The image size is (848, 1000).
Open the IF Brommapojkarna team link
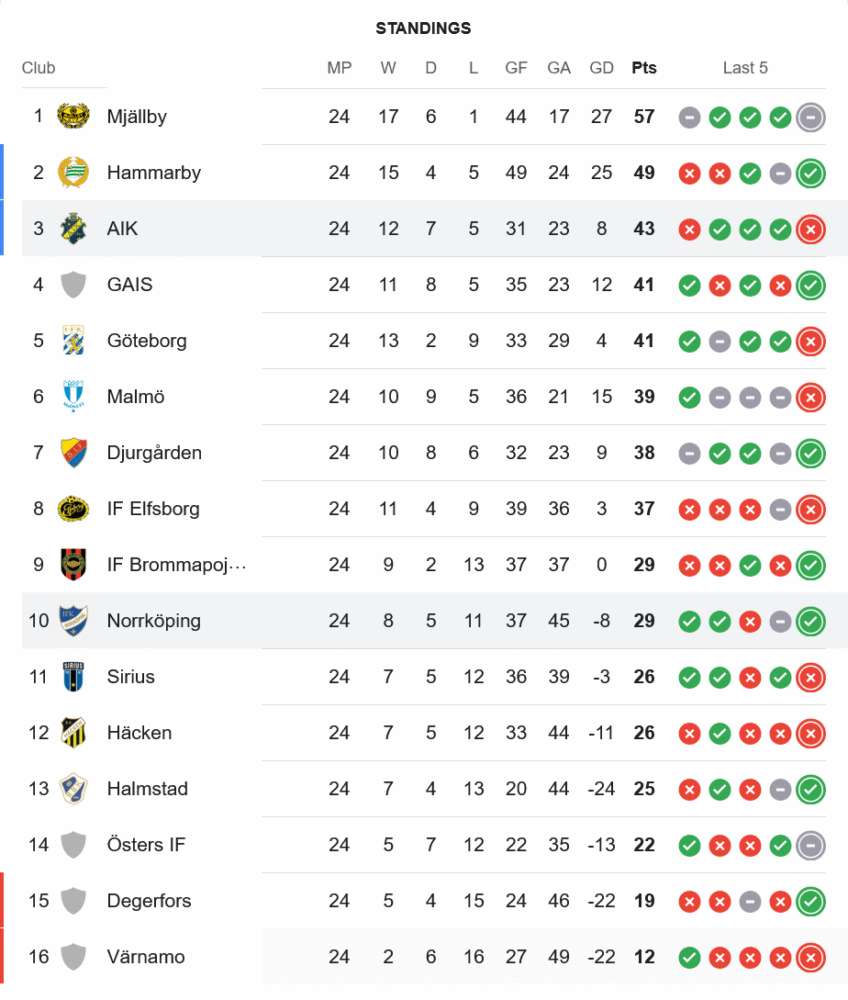pos(176,565)
